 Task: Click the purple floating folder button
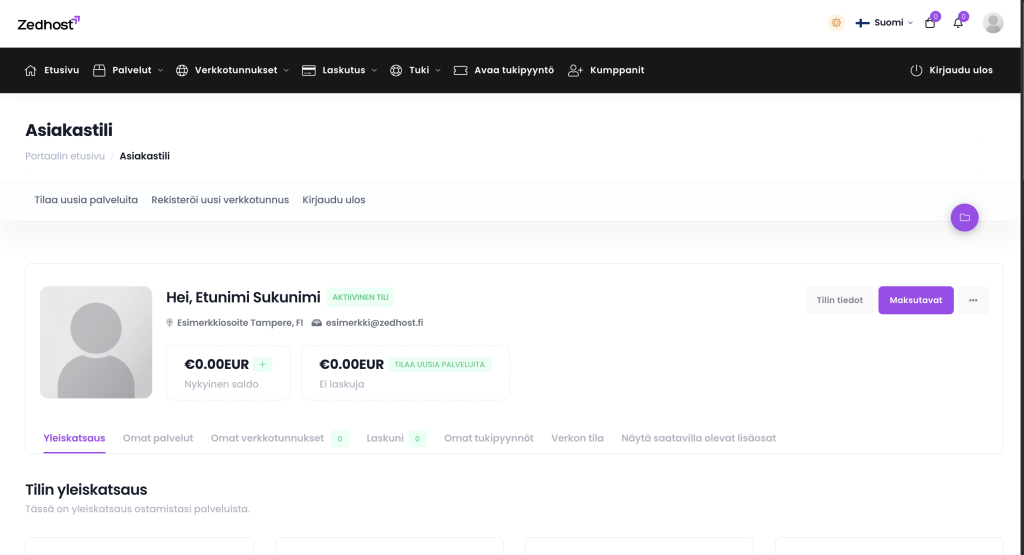(x=964, y=217)
